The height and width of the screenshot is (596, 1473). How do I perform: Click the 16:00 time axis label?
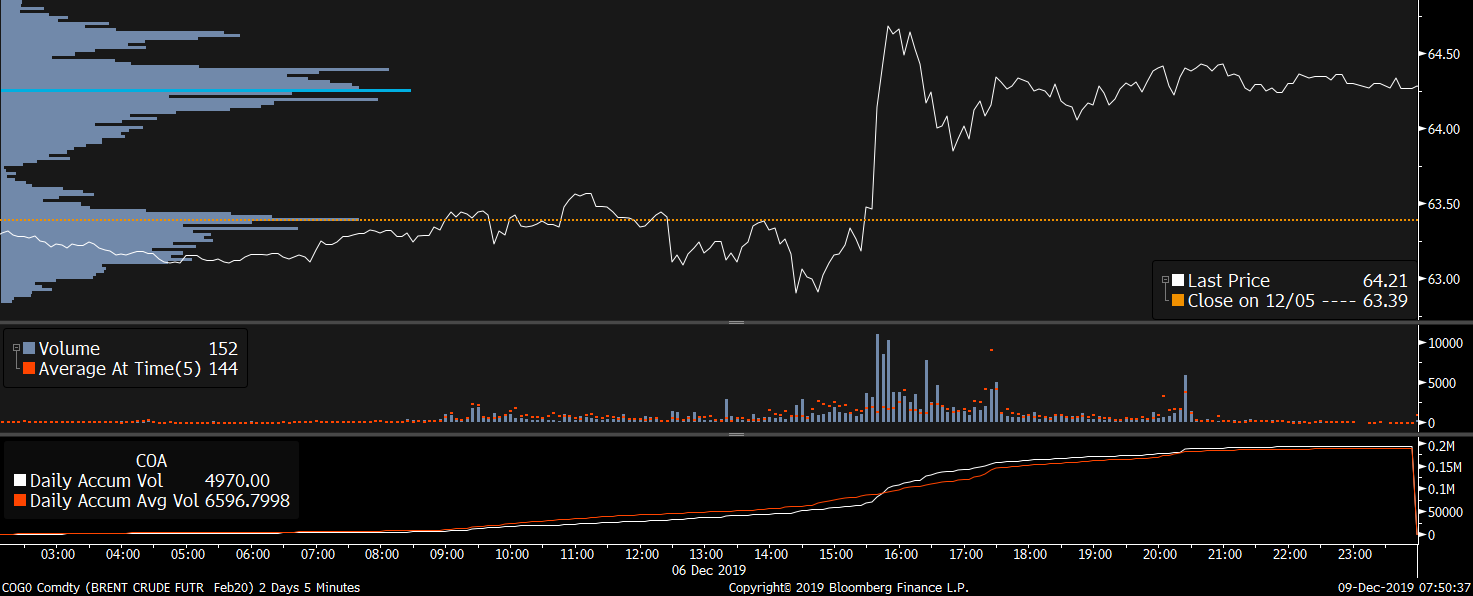(901, 553)
